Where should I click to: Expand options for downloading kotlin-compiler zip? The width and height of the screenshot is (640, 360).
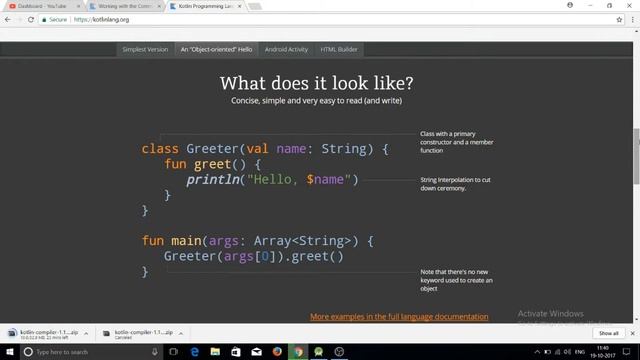point(86,333)
